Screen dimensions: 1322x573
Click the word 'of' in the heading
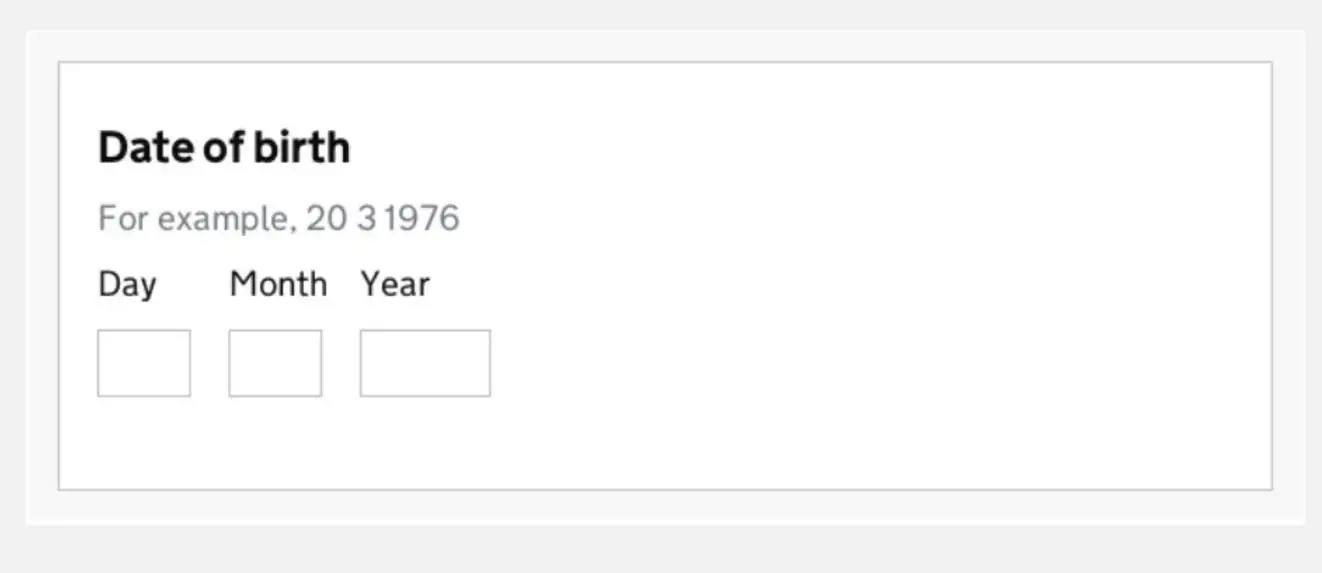click(x=223, y=148)
